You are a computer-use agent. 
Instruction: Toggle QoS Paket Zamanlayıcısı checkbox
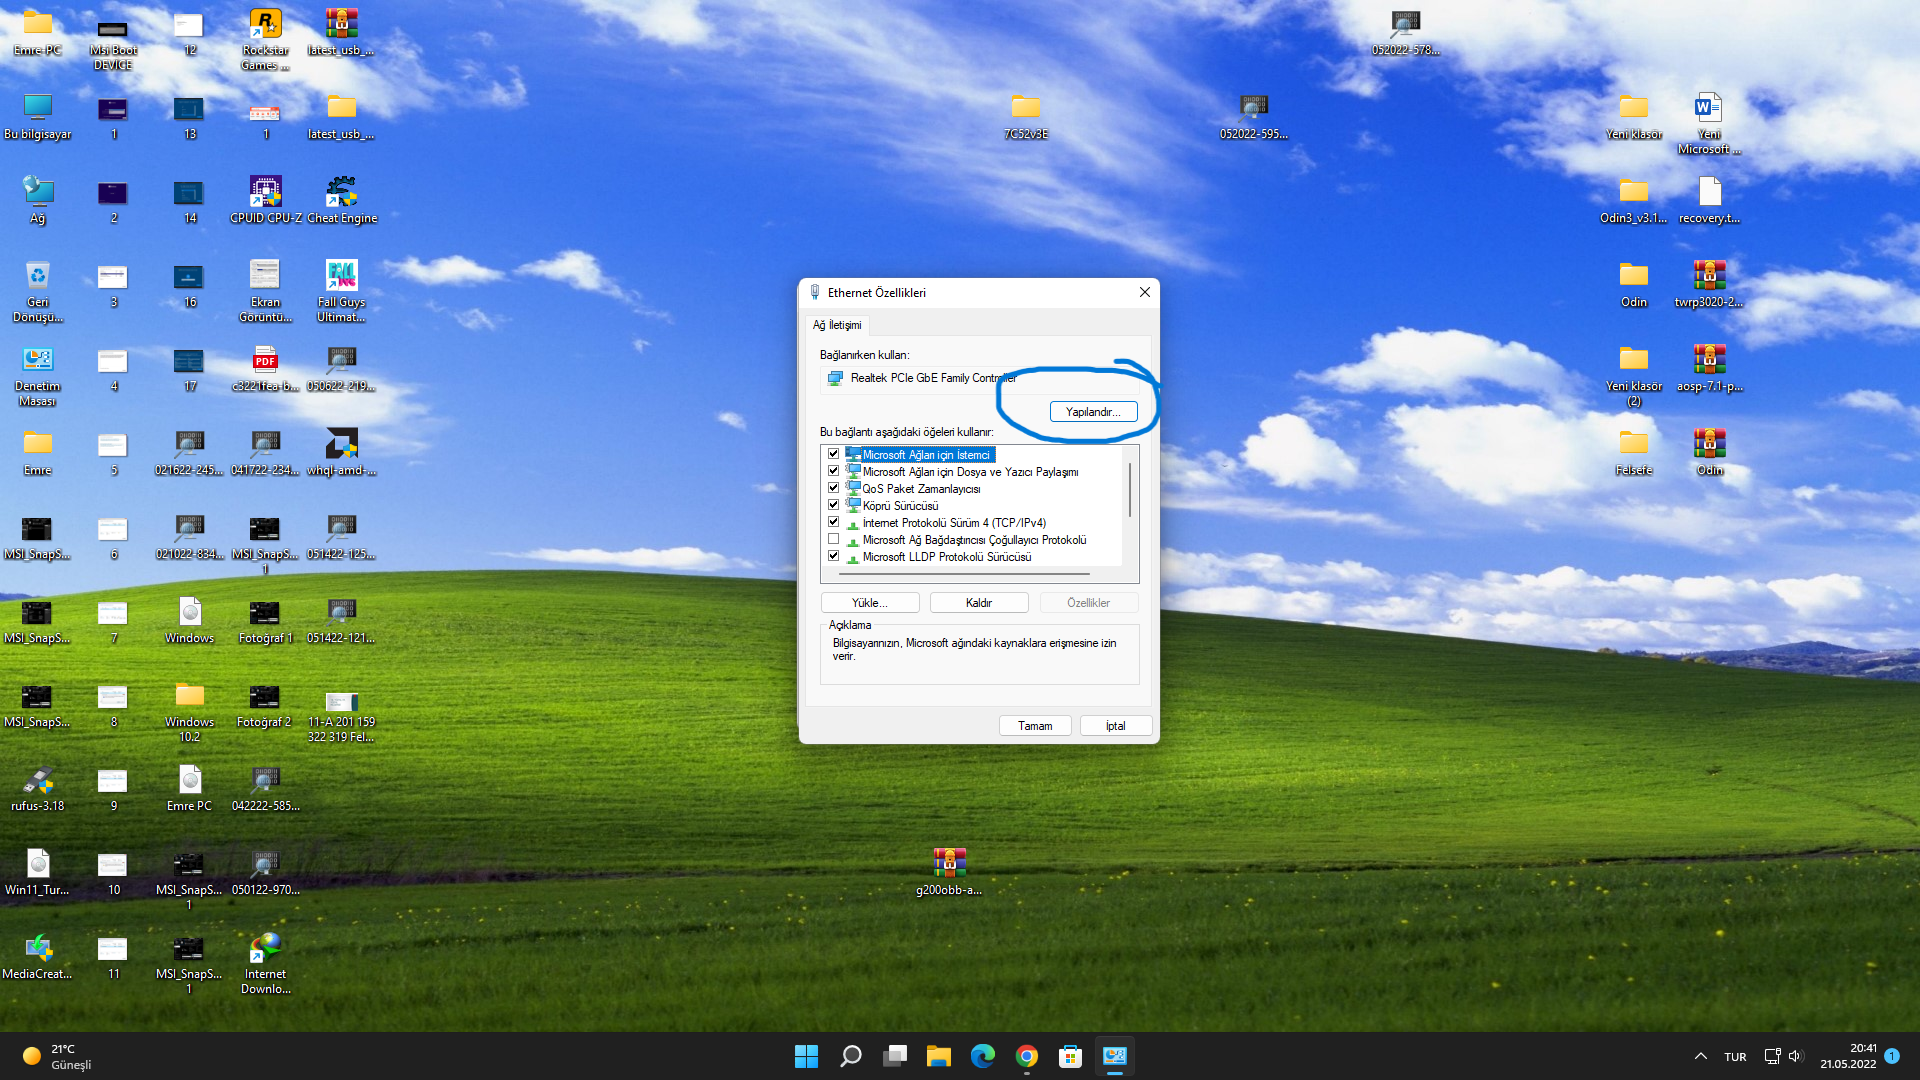tap(833, 488)
